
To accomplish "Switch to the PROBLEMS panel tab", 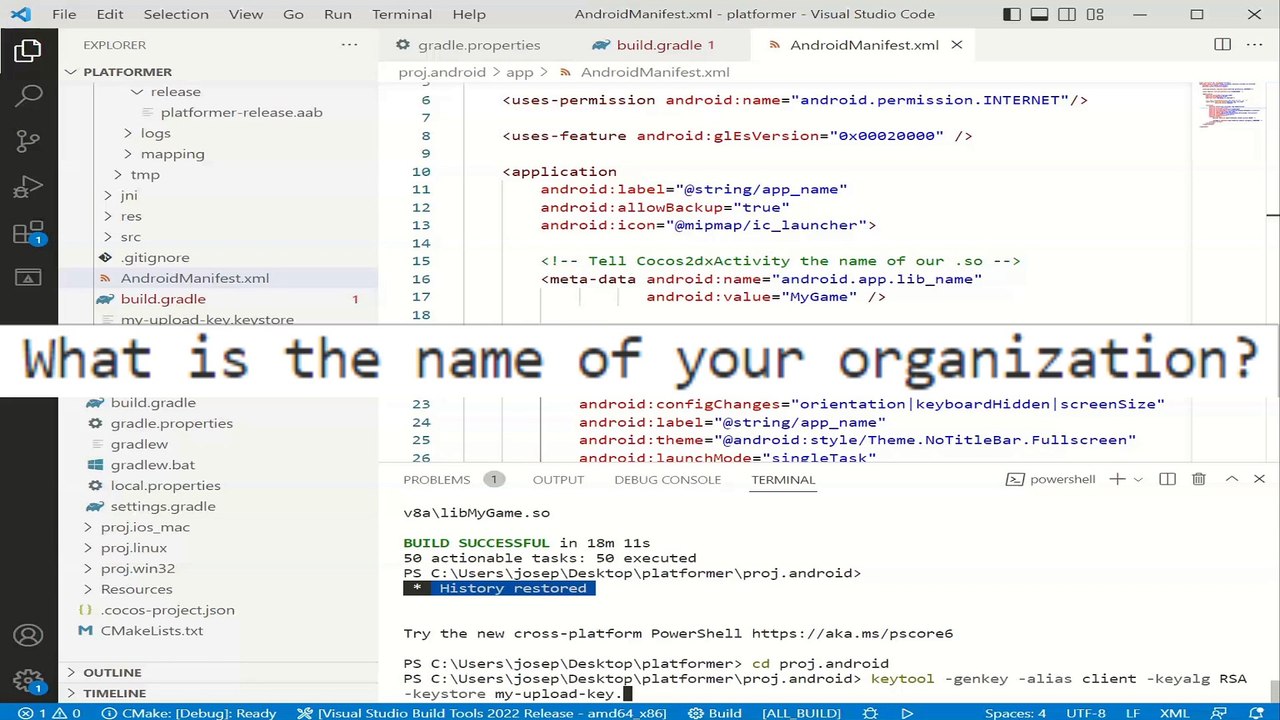I will pyautogui.click(x=436, y=480).
